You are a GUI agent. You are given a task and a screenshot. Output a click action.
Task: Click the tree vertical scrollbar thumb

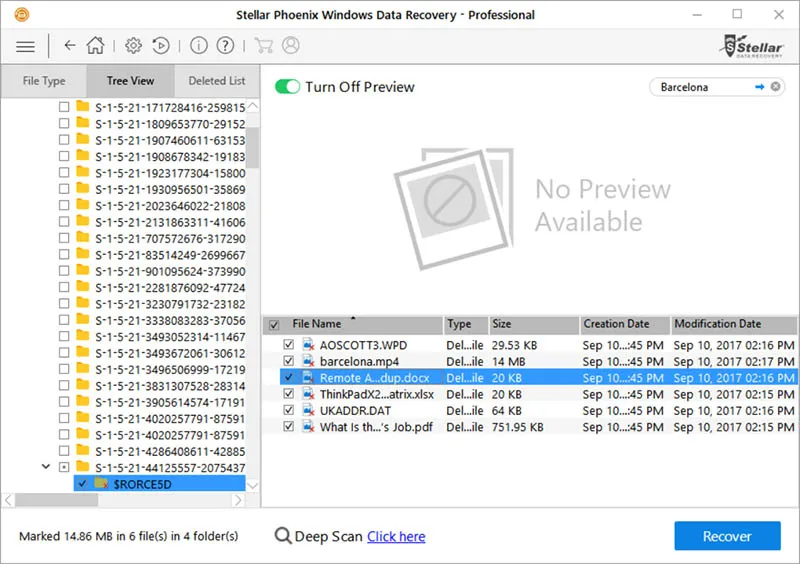tap(253, 148)
